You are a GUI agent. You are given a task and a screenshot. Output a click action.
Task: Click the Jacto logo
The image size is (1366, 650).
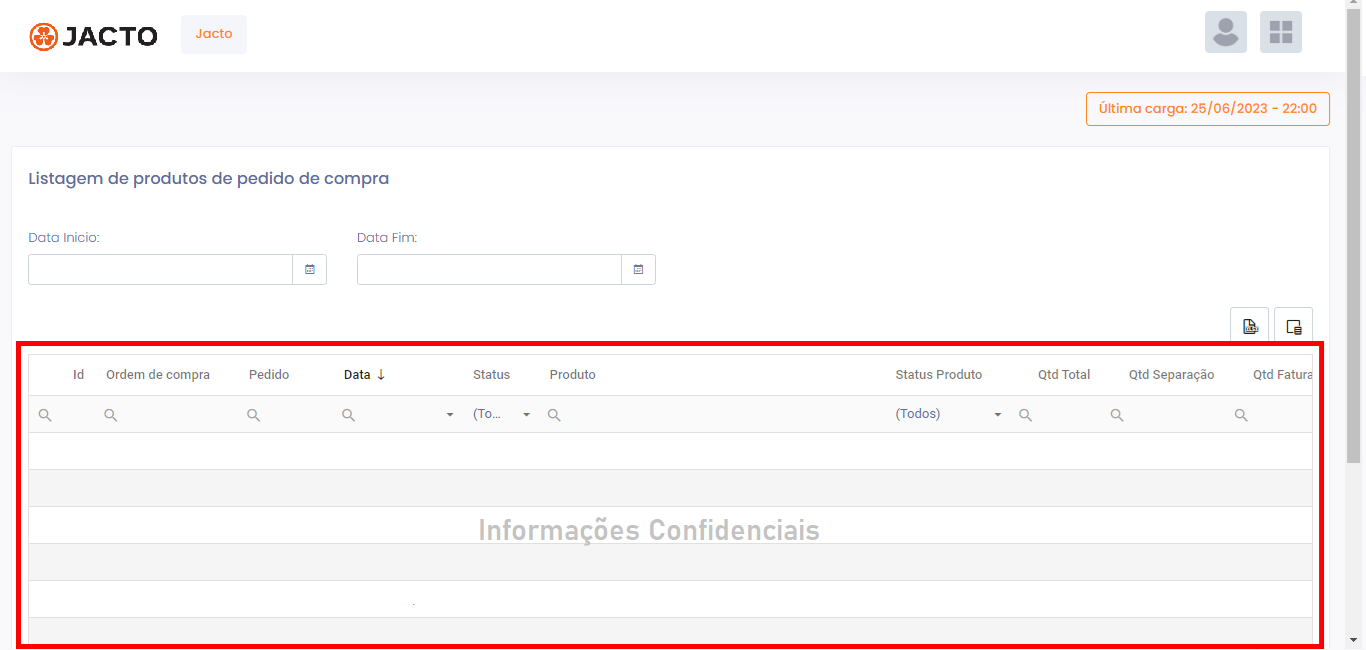pos(93,37)
